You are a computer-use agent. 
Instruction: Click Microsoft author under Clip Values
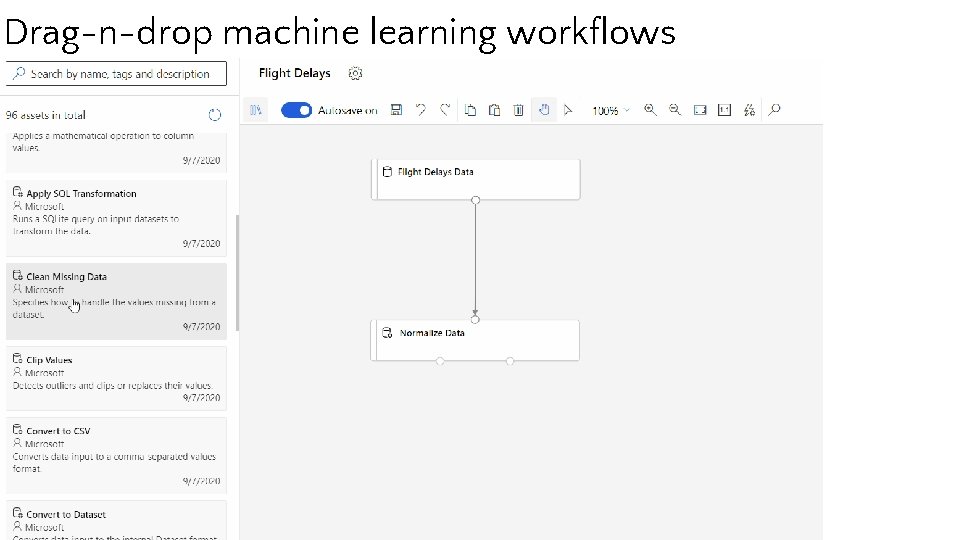tap(44, 373)
